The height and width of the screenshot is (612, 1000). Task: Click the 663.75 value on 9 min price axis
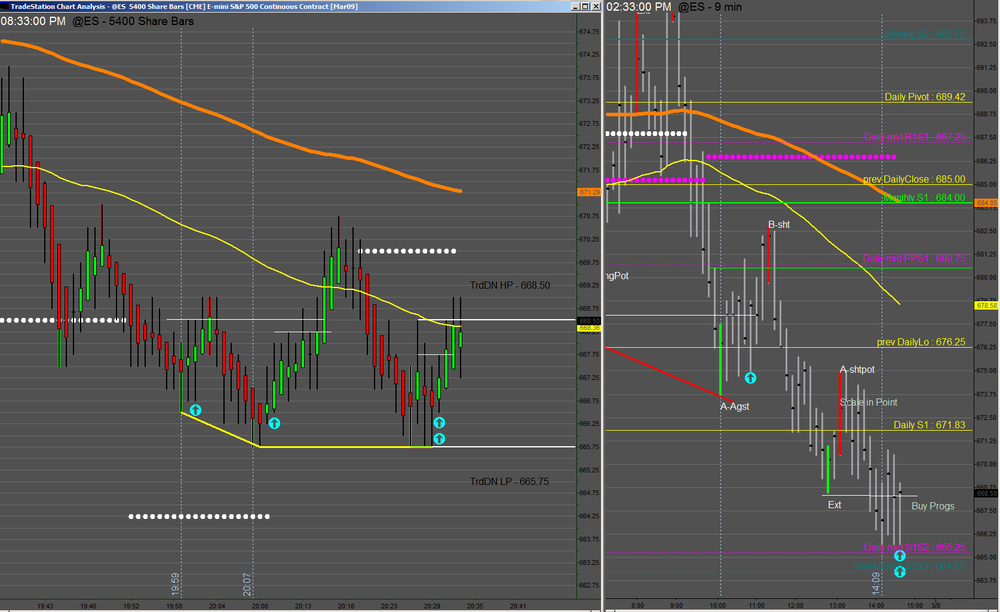point(987,580)
